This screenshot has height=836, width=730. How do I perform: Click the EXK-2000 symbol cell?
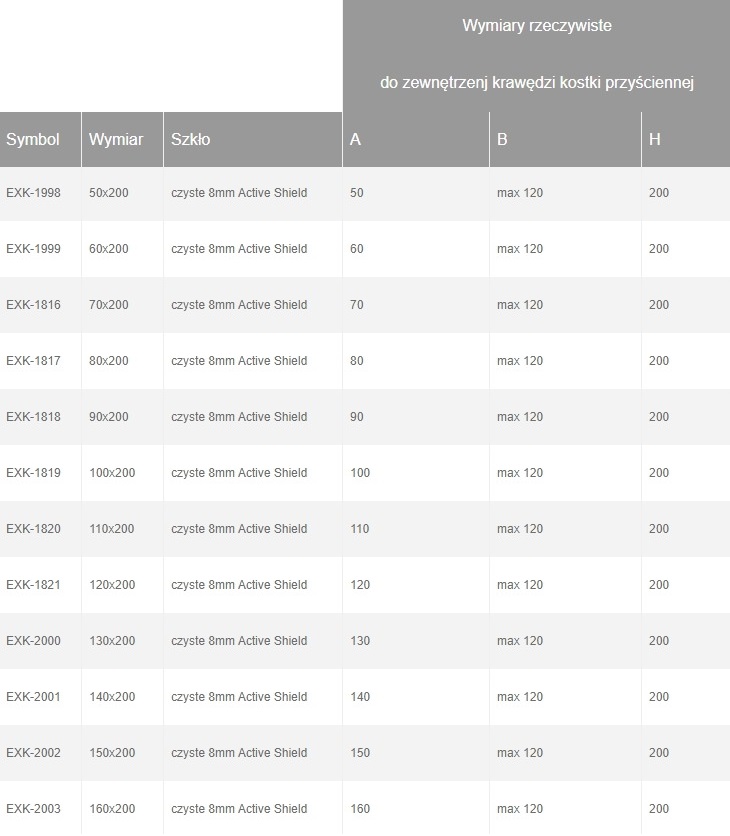tap(33, 641)
